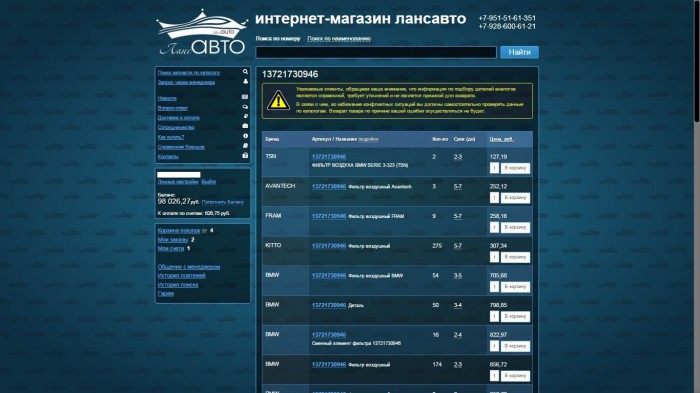This screenshot has width=700, height=393.
Task: Click the icon next to Доставка и оплата
Action: [245, 116]
